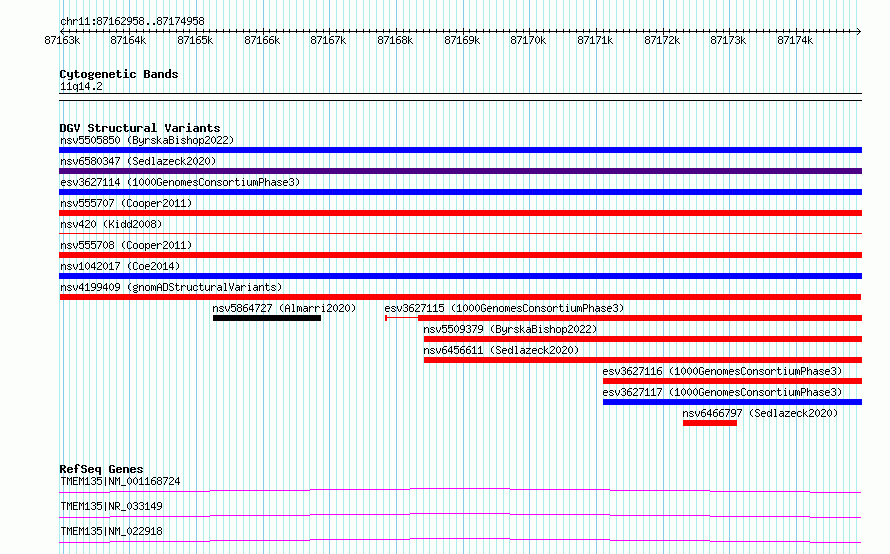
Task: Click the nsv555707 (Cooper2011) label
Action: 126,203
